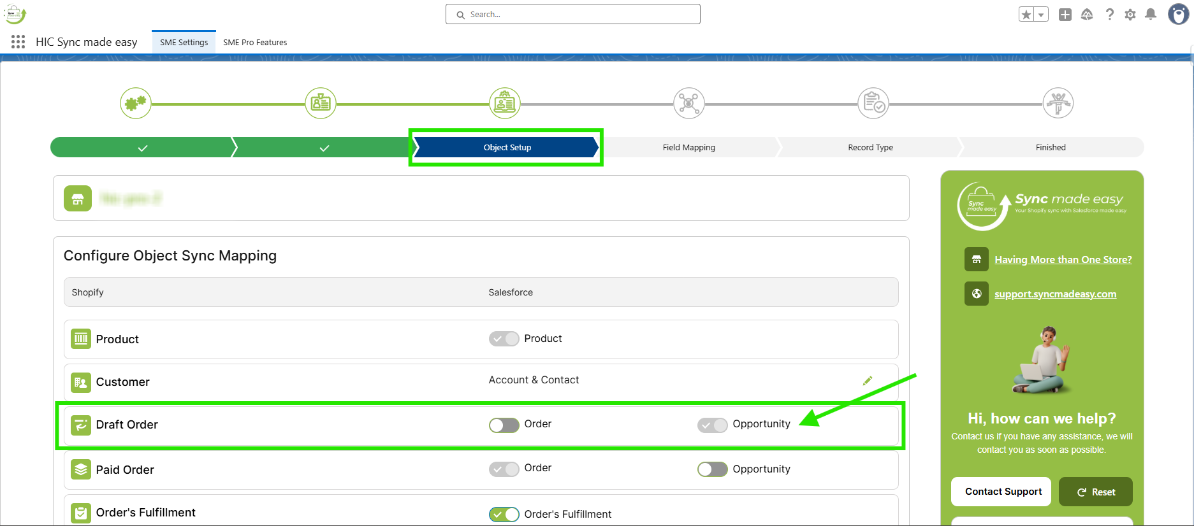
Task: Click the Customer label
Action: coord(123,381)
